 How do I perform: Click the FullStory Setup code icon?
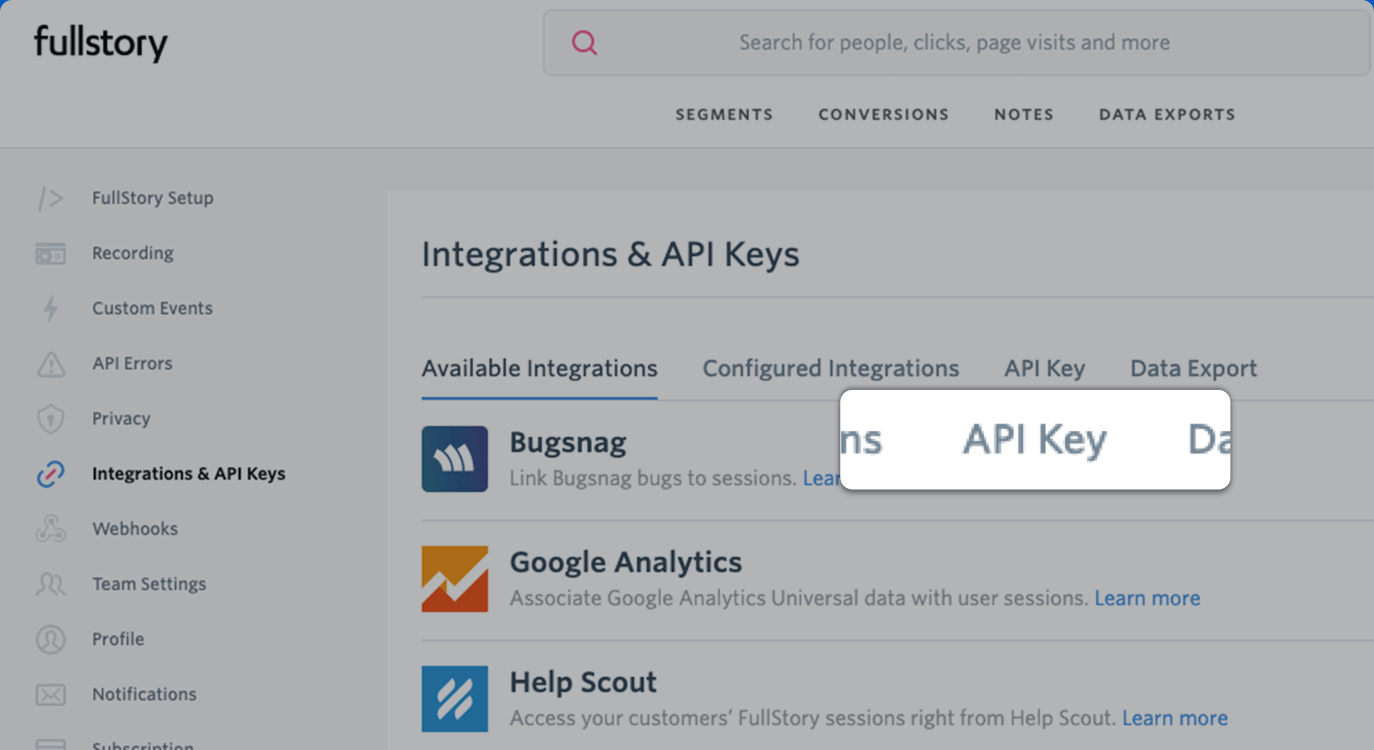click(50, 198)
